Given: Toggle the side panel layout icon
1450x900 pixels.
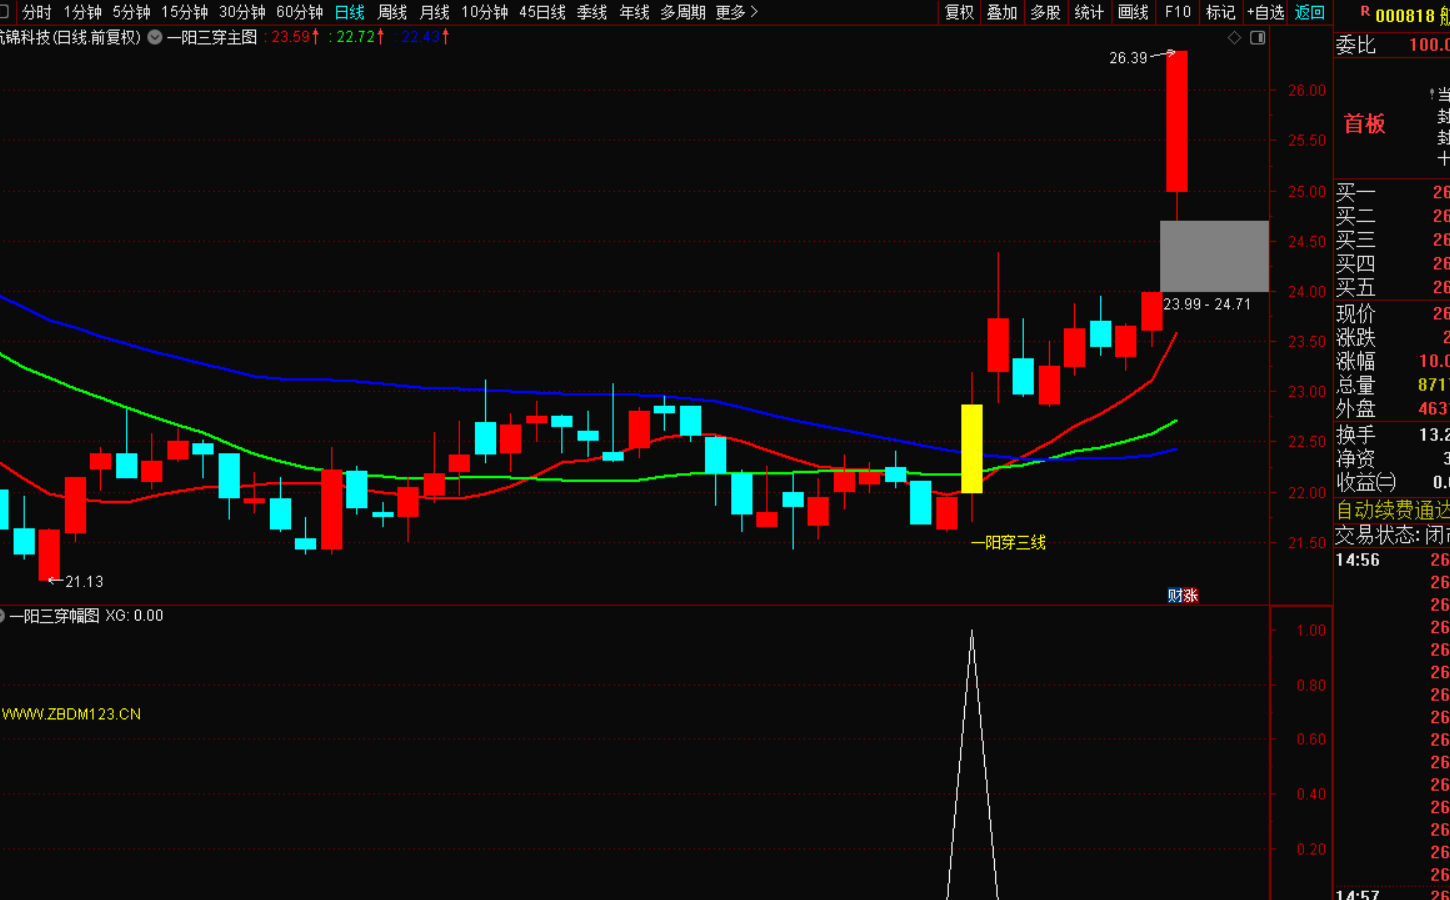Looking at the screenshot, I should pos(1258,37).
